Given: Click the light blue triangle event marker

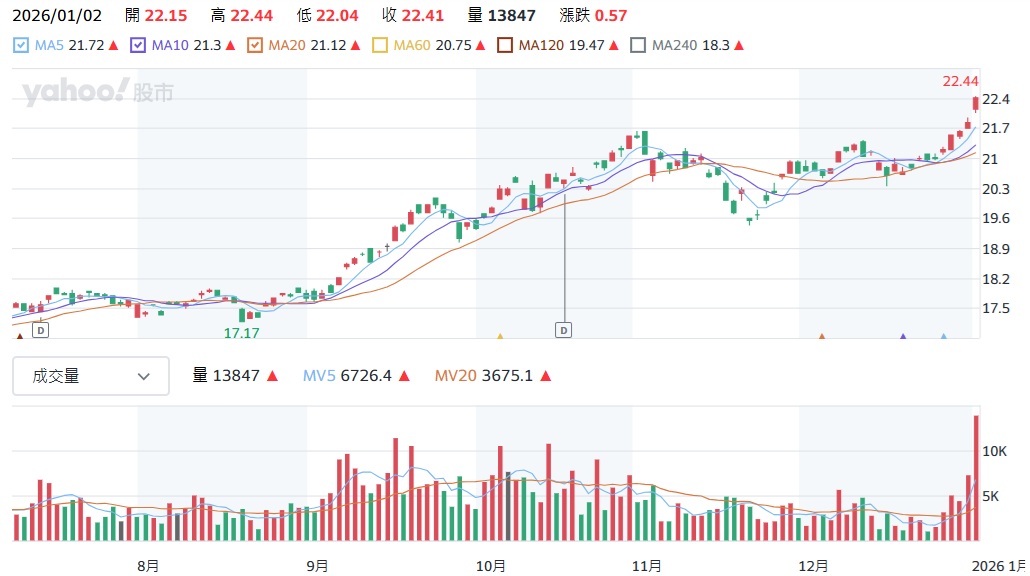Looking at the screenshot, I should pos(943,337).
